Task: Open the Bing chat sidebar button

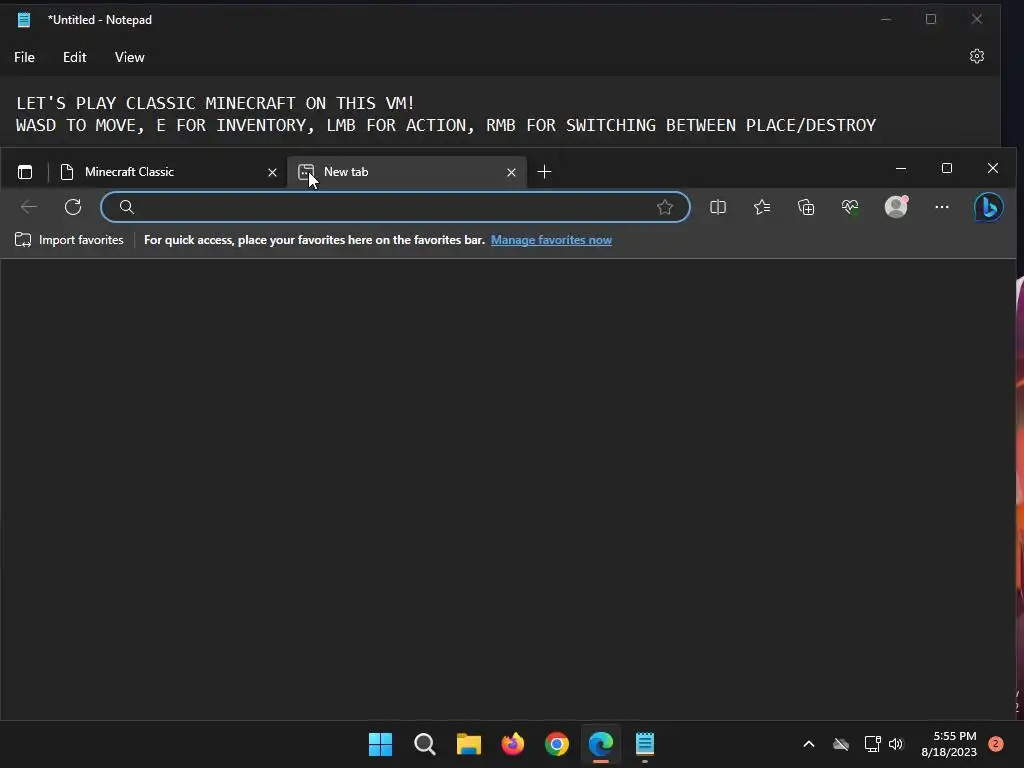Action: tap(988, 207)
